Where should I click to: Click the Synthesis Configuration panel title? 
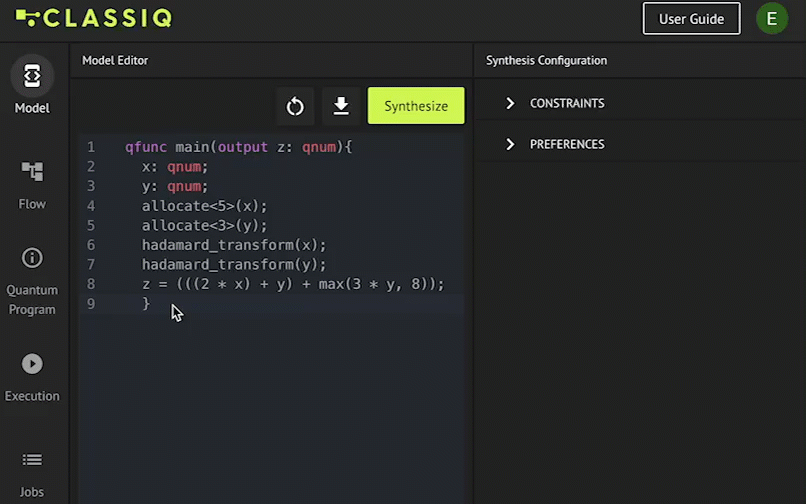[546, 61]
